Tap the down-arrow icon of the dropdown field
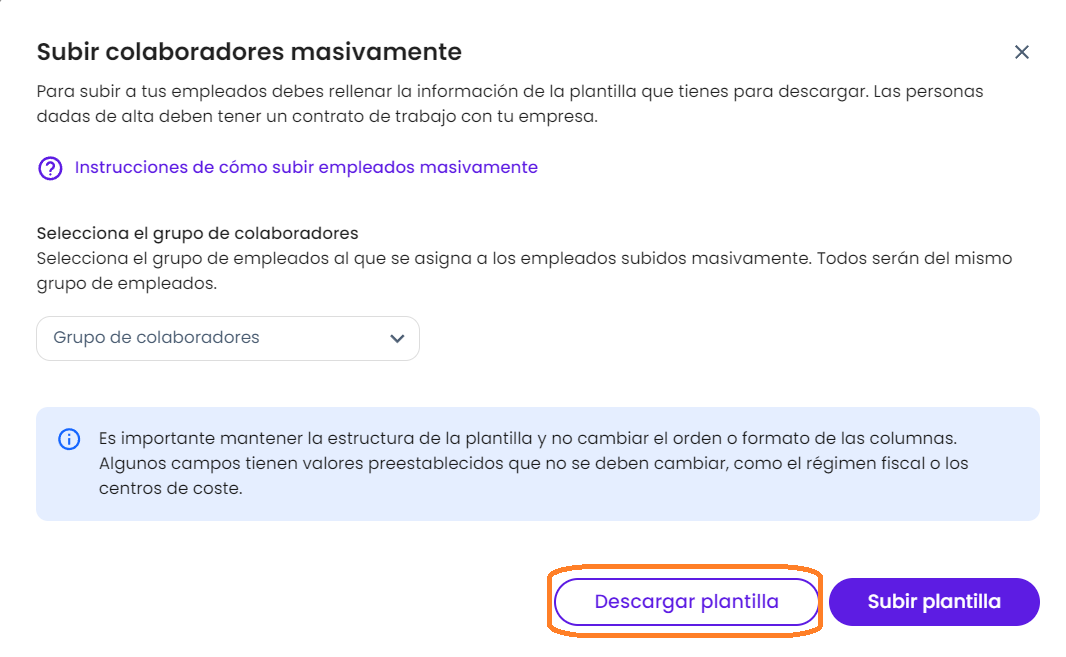The image size is (1066, 657). [397, 338]
